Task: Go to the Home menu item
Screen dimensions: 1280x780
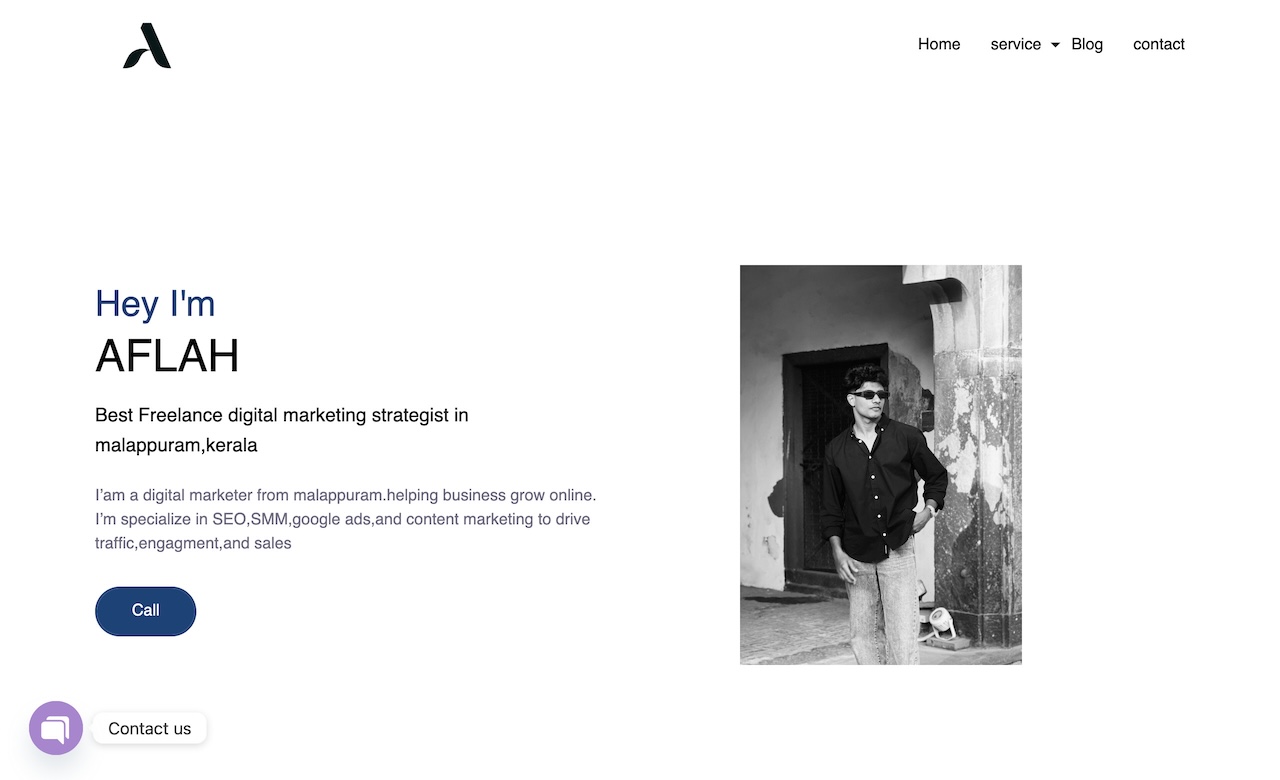Action: (939, 44)
